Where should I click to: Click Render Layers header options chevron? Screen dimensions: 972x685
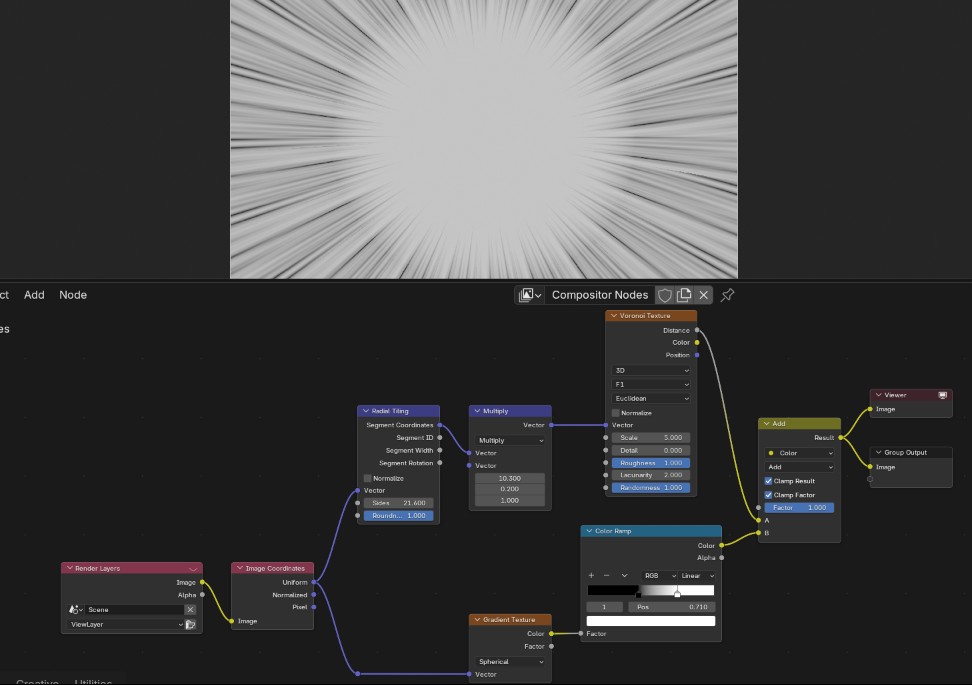point(193,568)
